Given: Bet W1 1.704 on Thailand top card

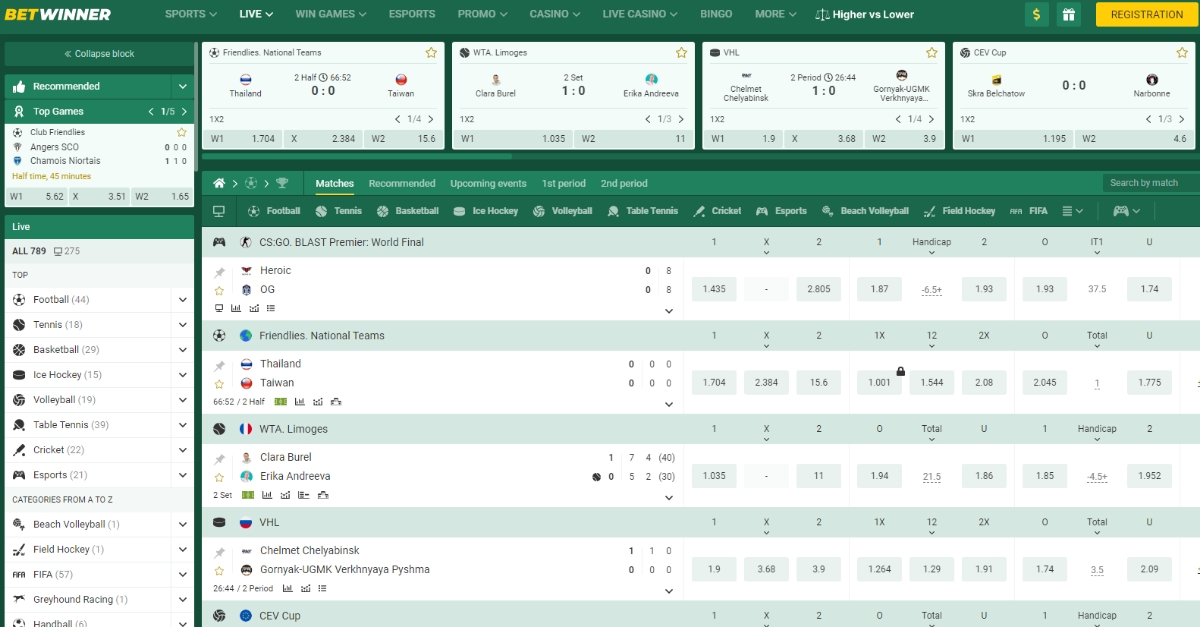Looking at the screenshot, I should coord(242,139).
